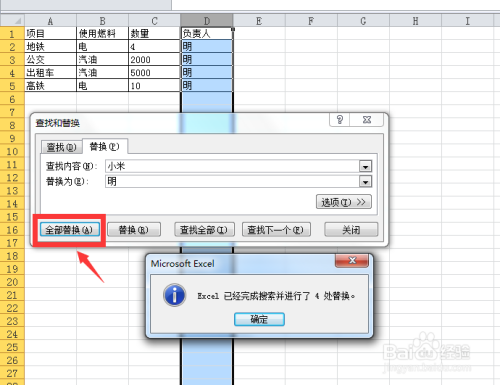Image resolution: width=500 pixels, height=385 pixels.
Task: Select row 25 header
Action: (12, 347)
